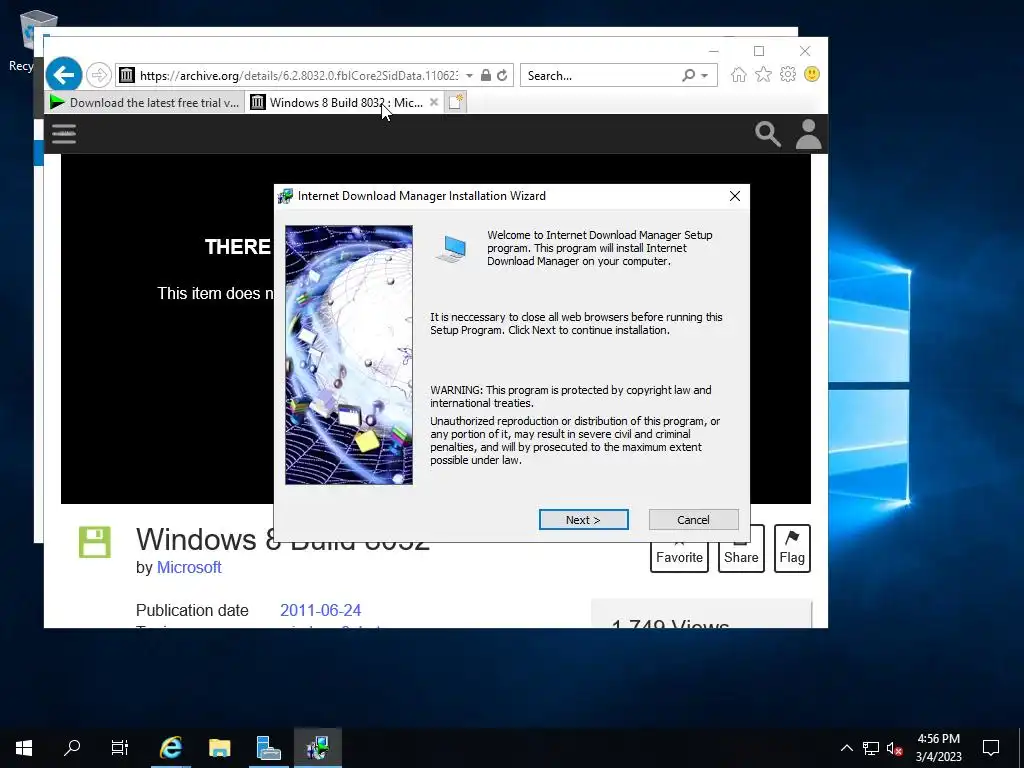Click the globe artwork in the IDM wizard
The width and height of the screenshot is (1024, 768).
pos(349,355)
